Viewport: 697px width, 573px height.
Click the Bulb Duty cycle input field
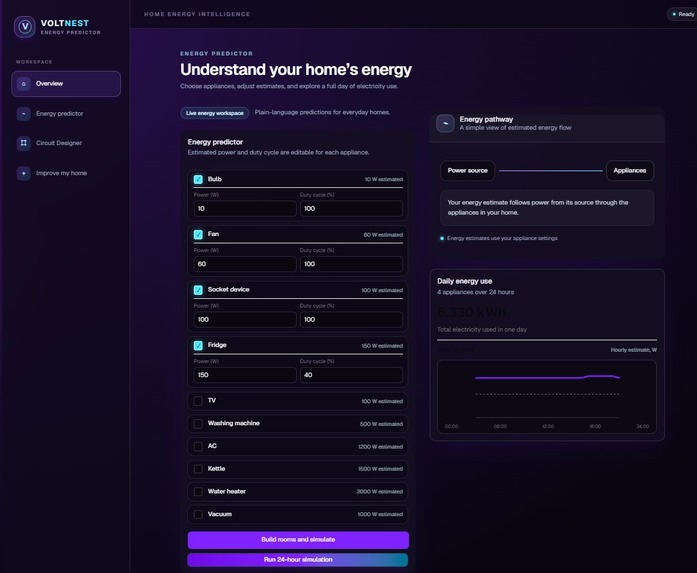tap(351, 208)
